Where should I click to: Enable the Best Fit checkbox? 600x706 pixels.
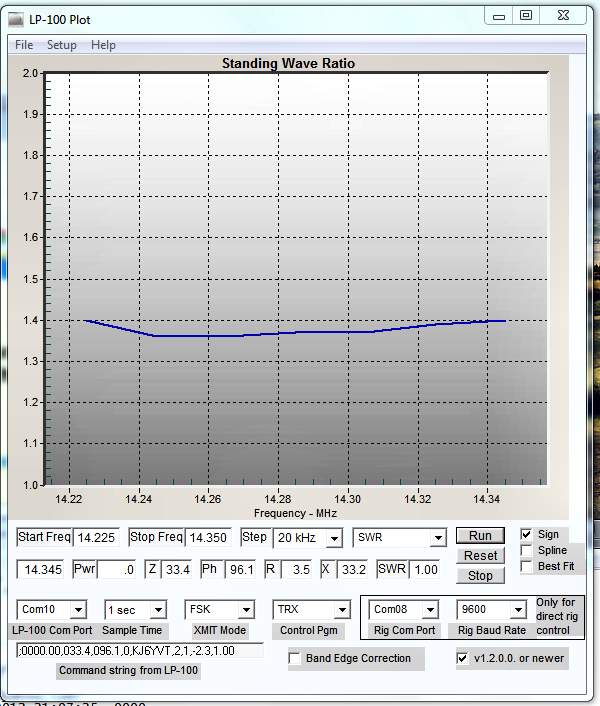coord(527,567)
